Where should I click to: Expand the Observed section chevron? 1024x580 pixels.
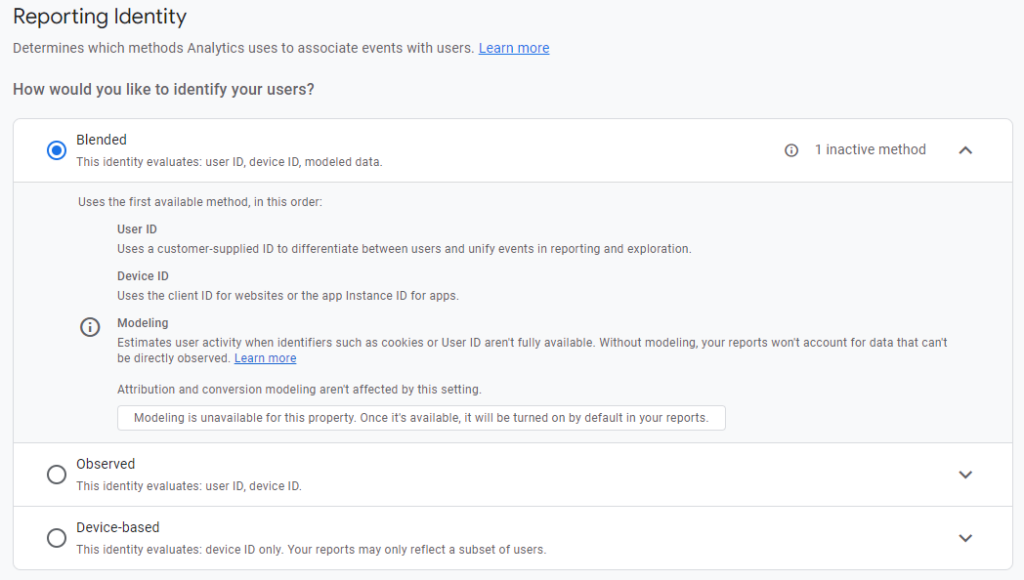965,474
